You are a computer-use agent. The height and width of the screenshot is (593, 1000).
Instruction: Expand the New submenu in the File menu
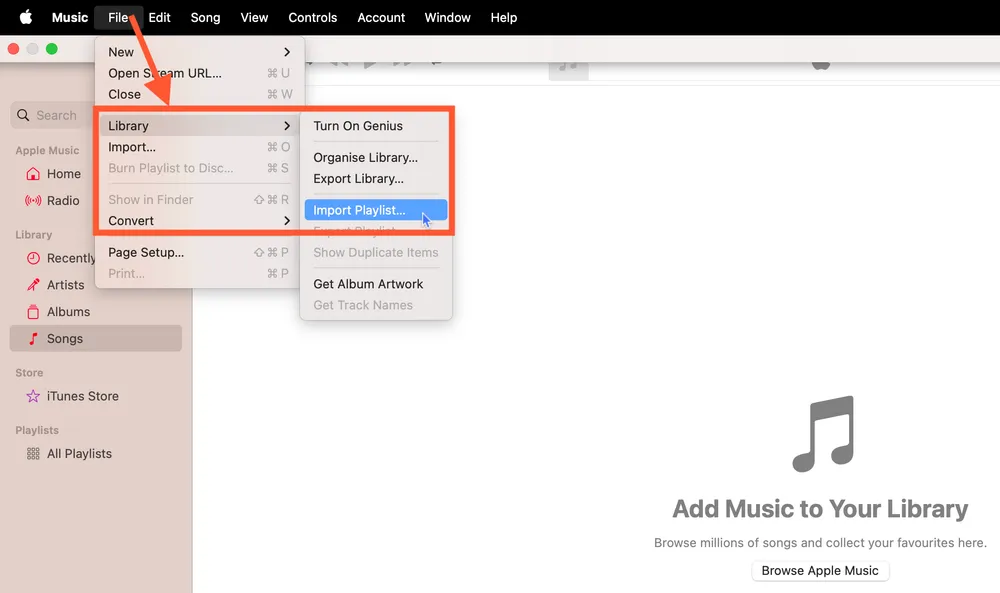pyautogui.click(x=120, y=51)
